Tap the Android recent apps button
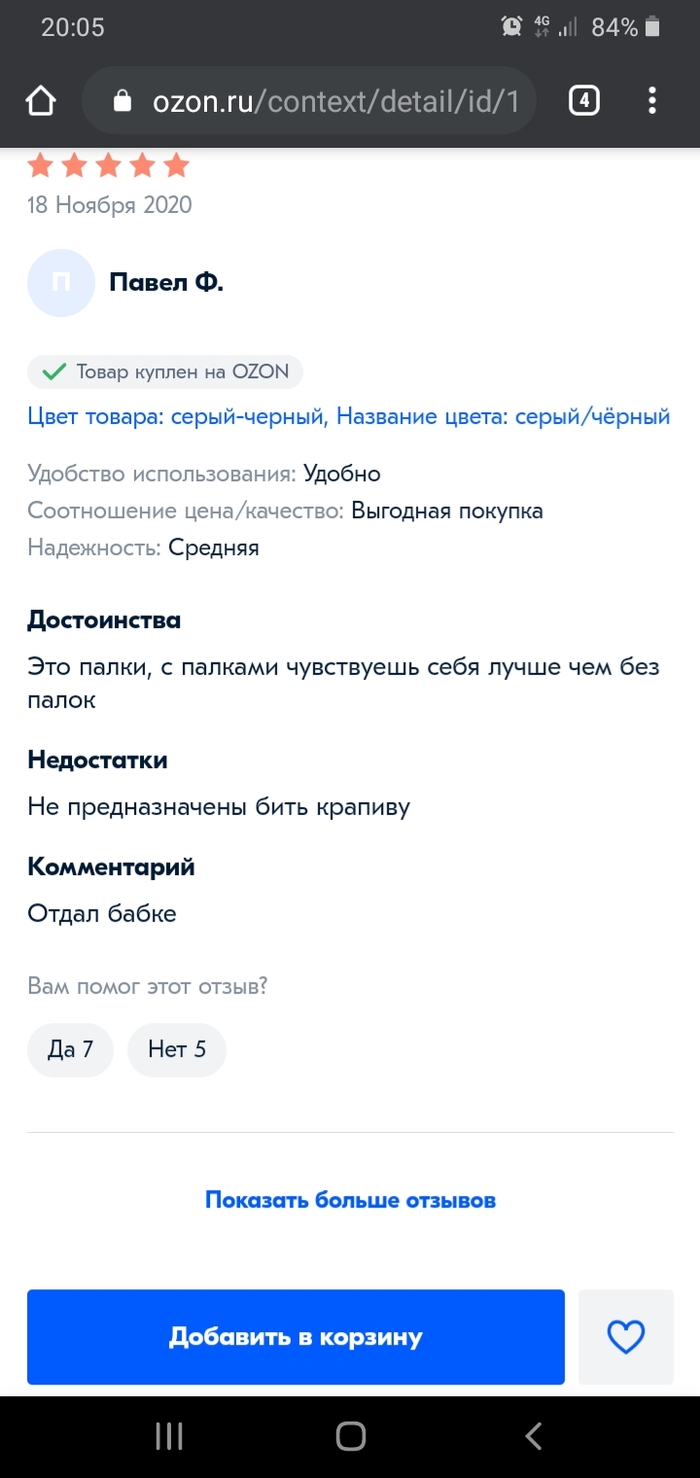 click(x=169, y=1437)
